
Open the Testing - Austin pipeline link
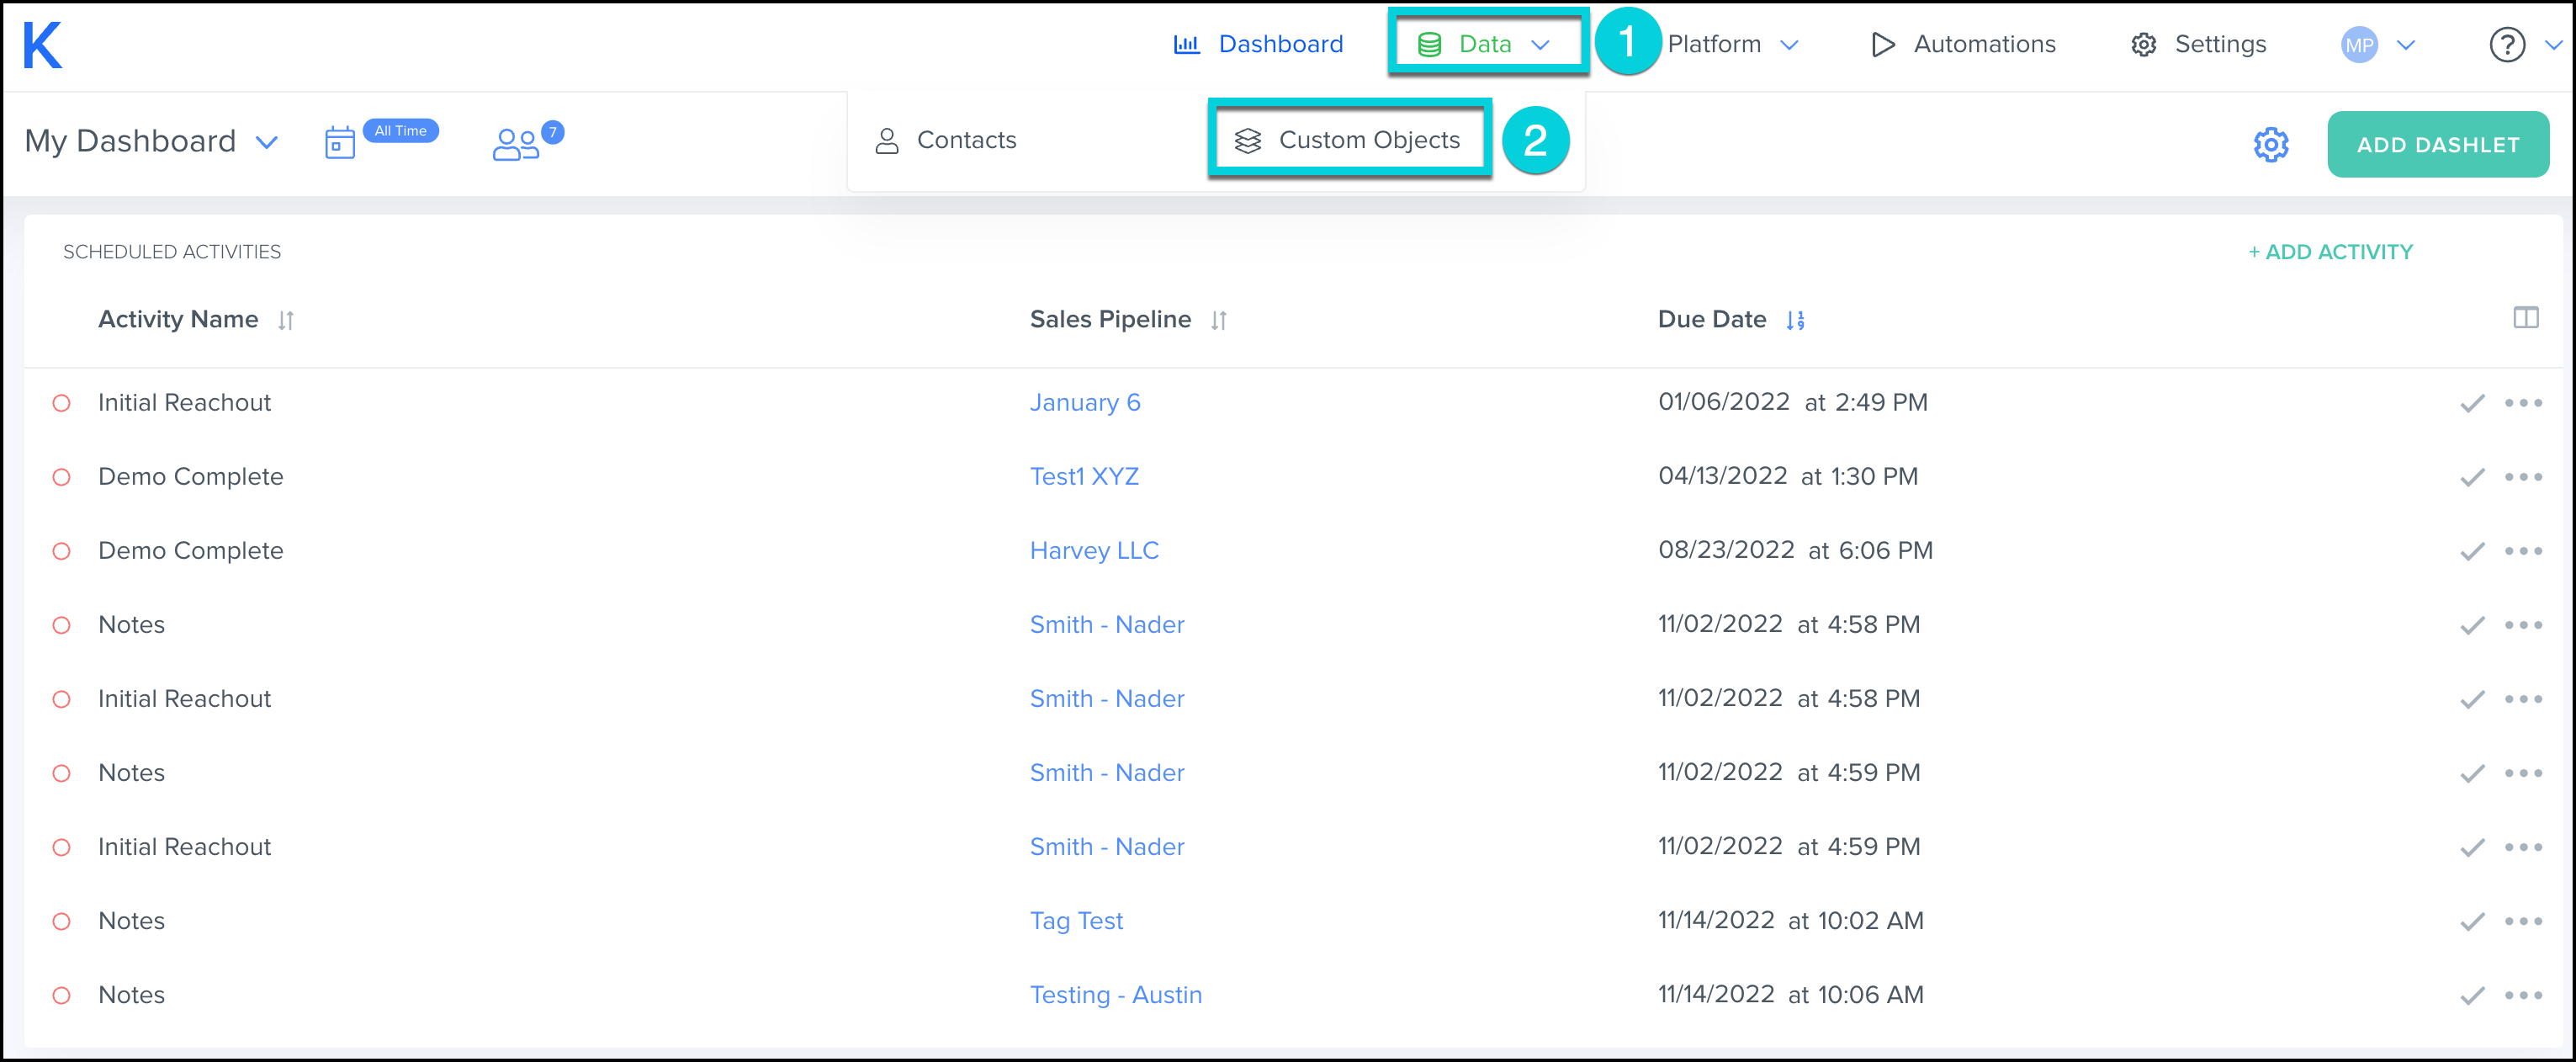click(1115, 995)
